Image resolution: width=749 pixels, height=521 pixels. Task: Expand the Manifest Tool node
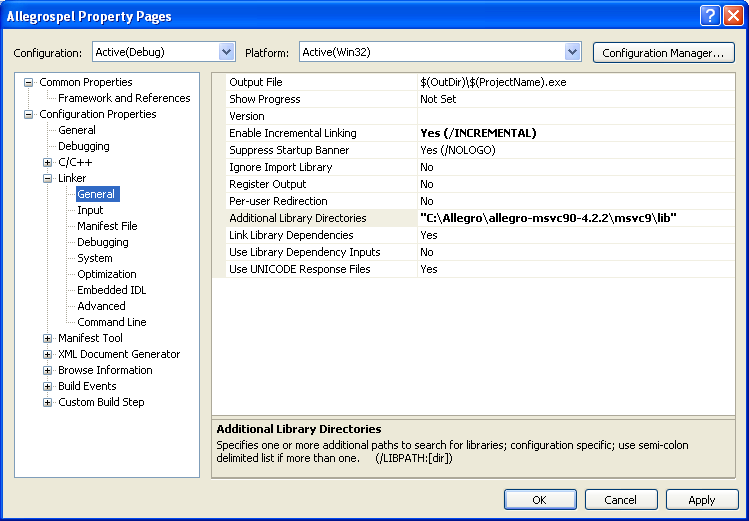tap(47, 339)
